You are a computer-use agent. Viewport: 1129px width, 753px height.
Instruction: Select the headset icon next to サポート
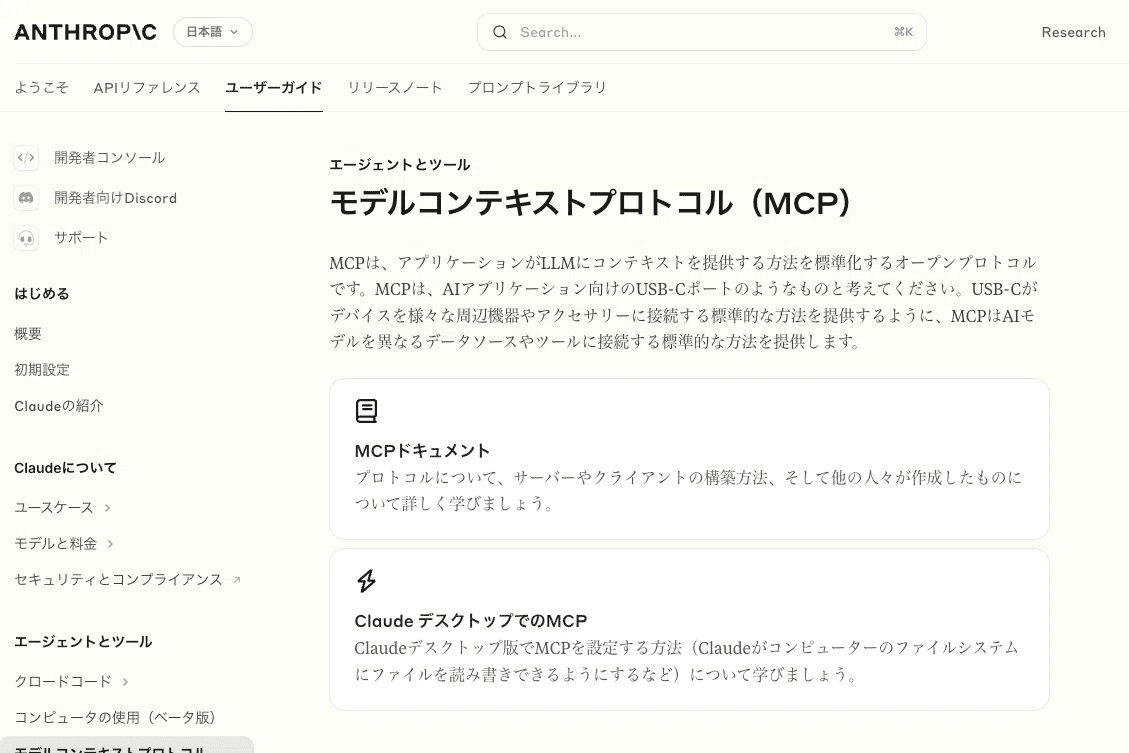(26, 238)
